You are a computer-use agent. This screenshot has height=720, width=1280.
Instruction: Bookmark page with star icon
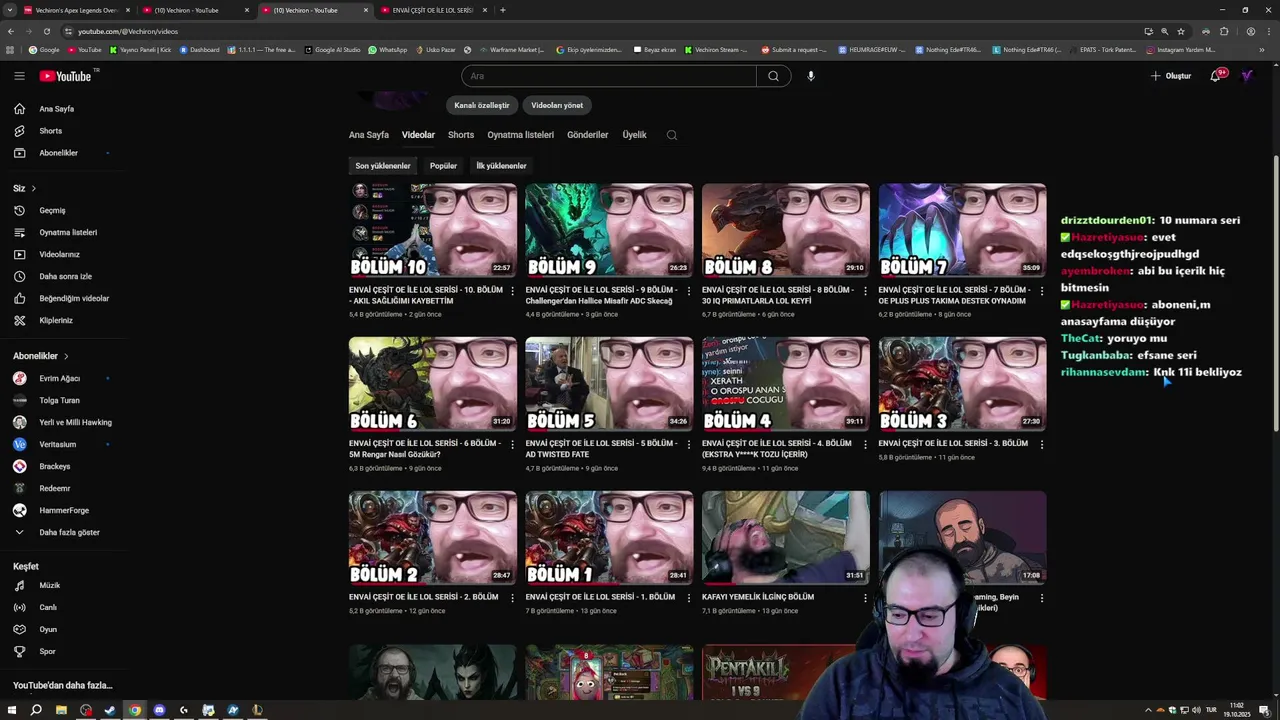1181,31
